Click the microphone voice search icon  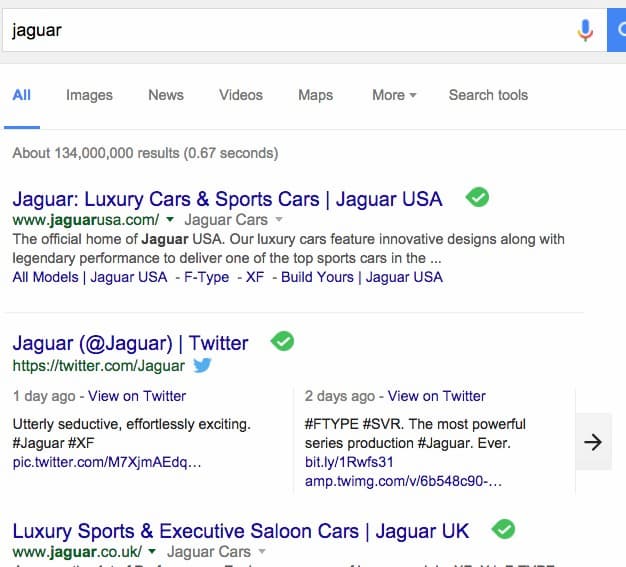[585, 30]
